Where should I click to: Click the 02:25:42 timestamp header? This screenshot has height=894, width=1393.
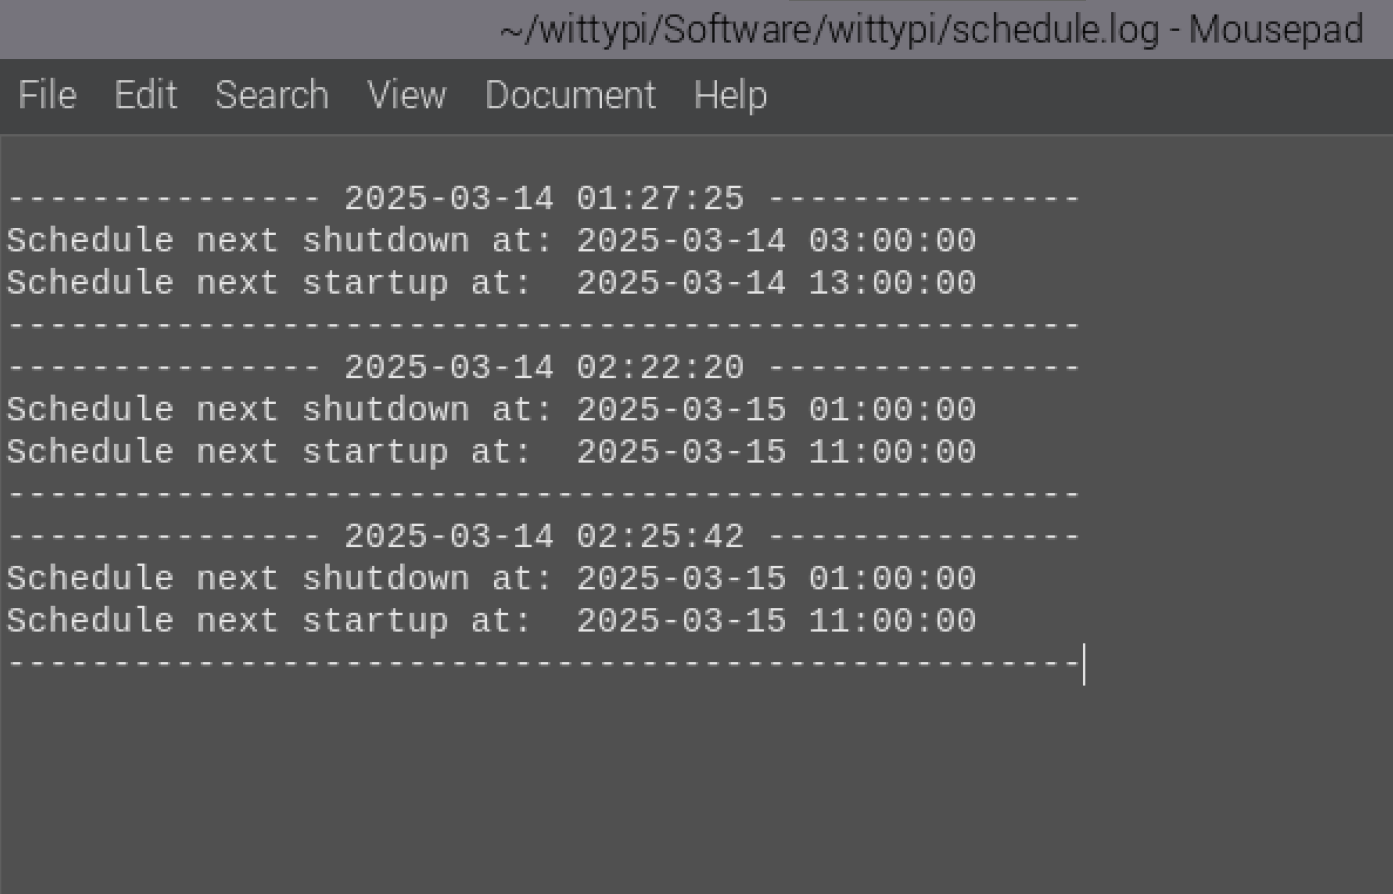[660, 536]
